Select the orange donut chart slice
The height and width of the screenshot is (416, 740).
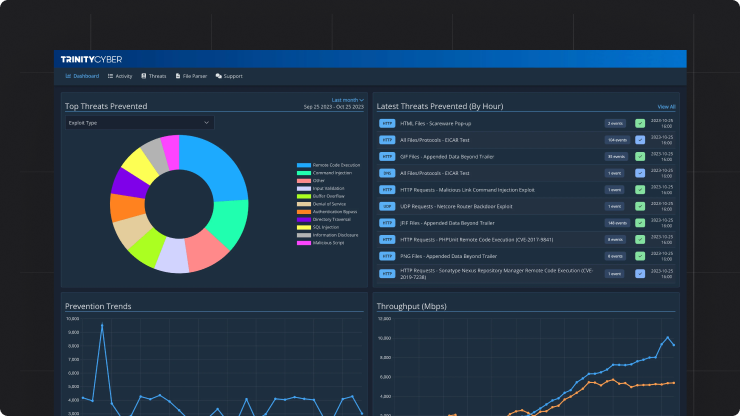tap(127, 207)
